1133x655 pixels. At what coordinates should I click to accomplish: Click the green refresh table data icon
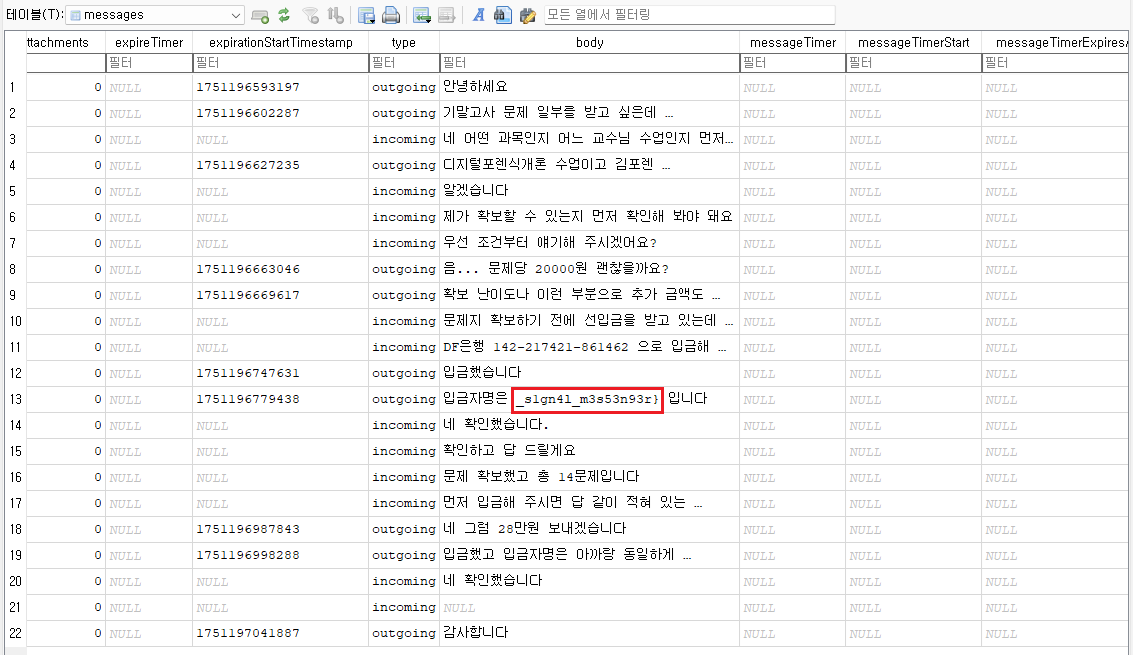tap(284, 15)
